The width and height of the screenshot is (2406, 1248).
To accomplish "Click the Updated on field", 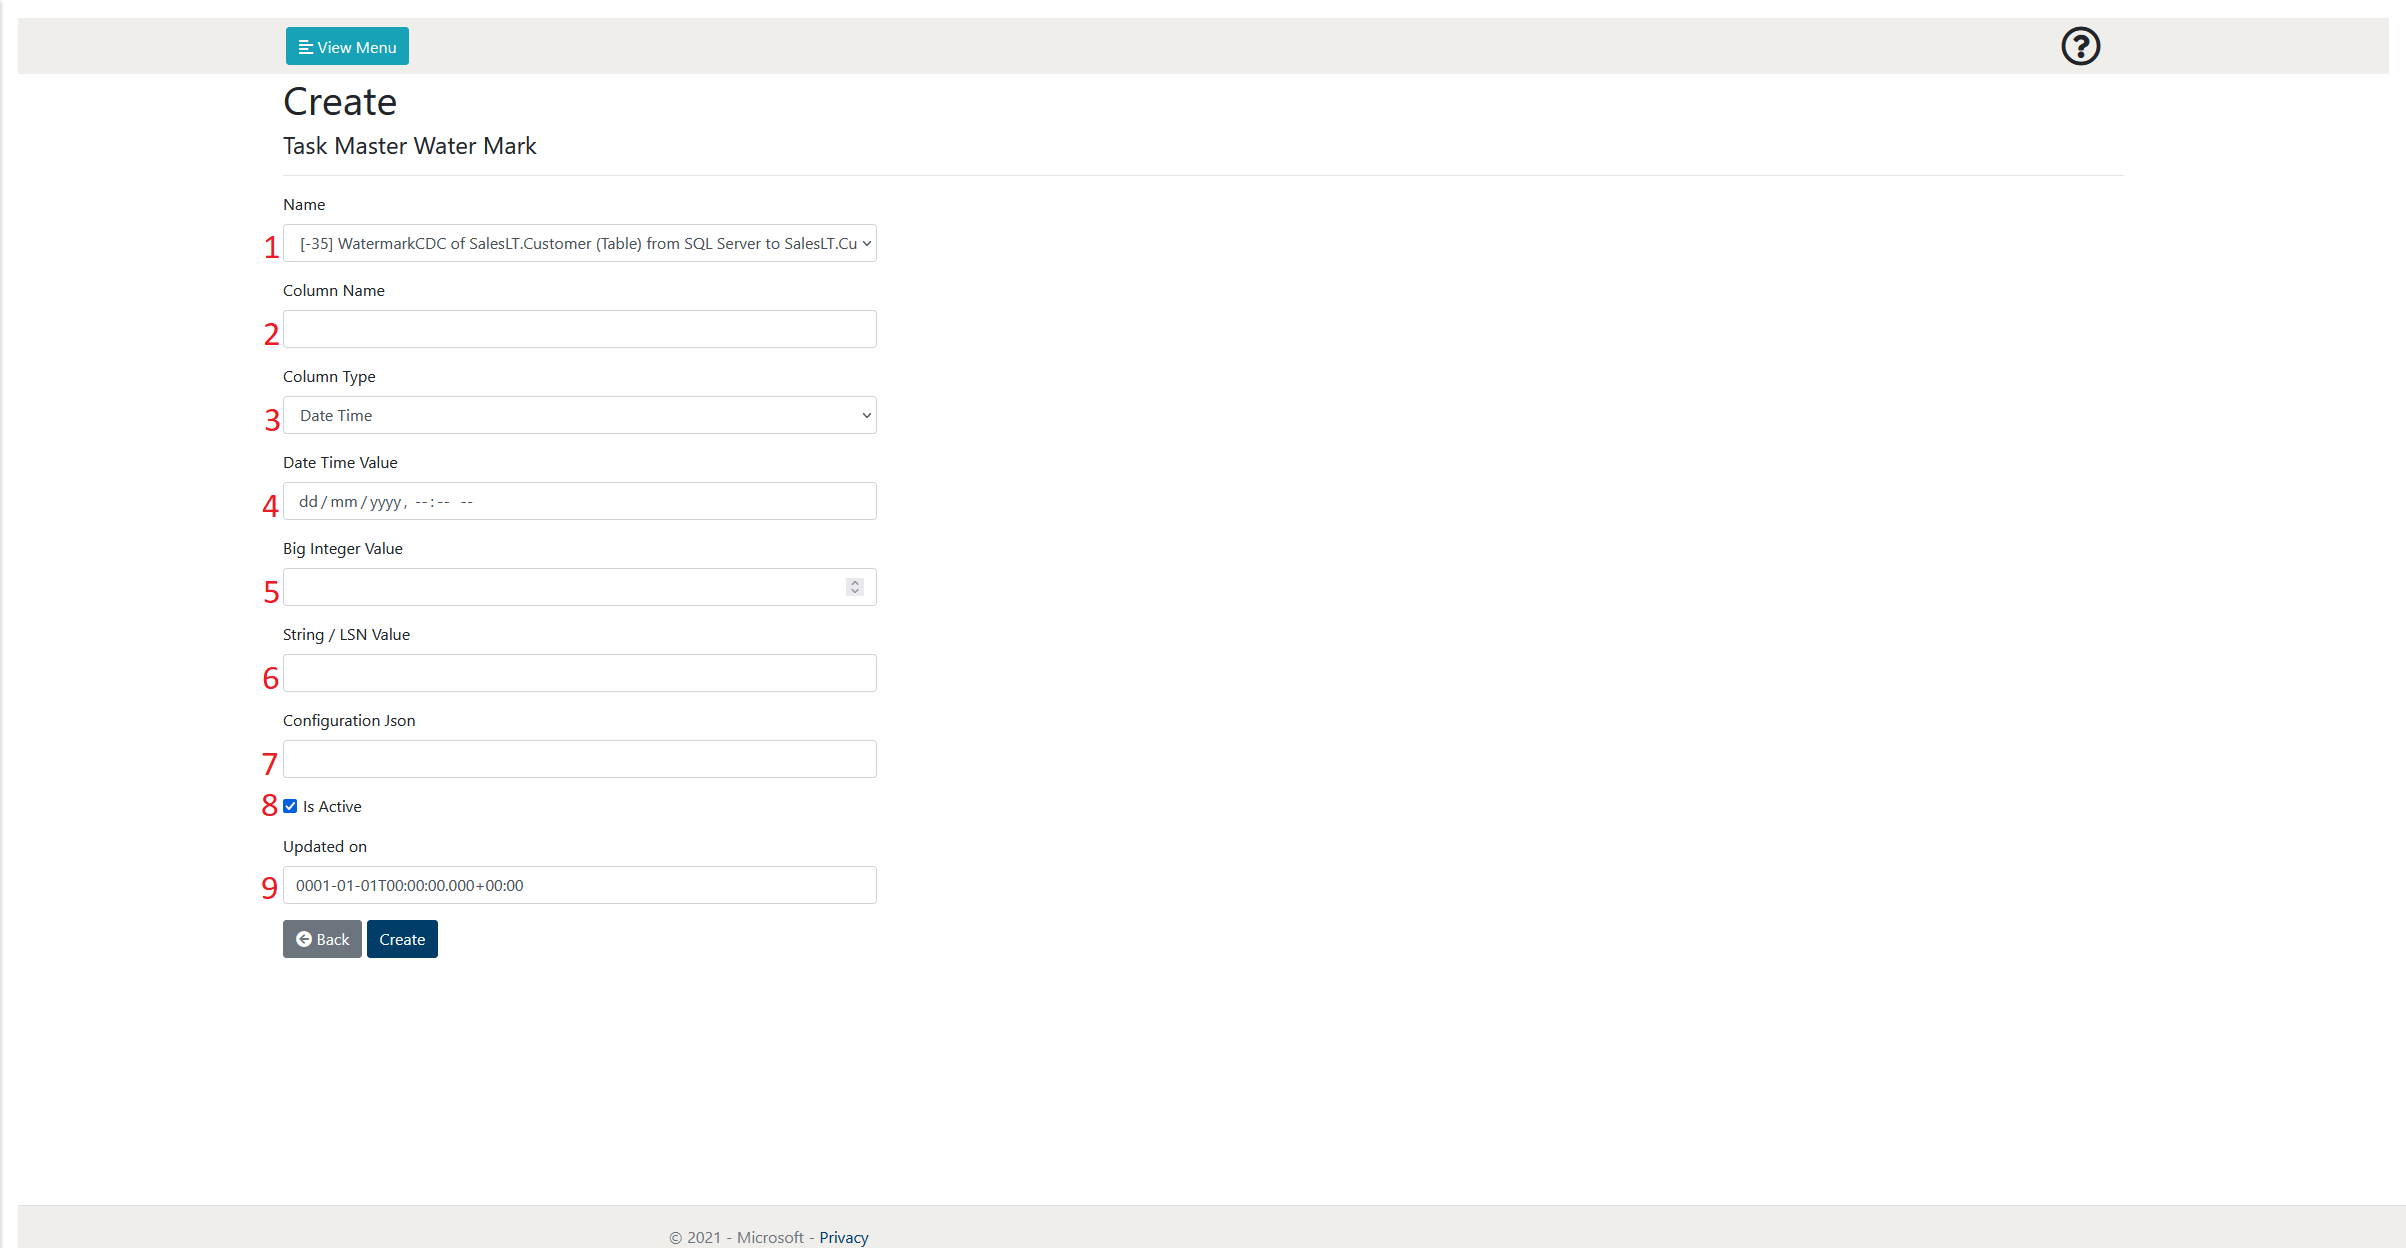I will 579,885.
